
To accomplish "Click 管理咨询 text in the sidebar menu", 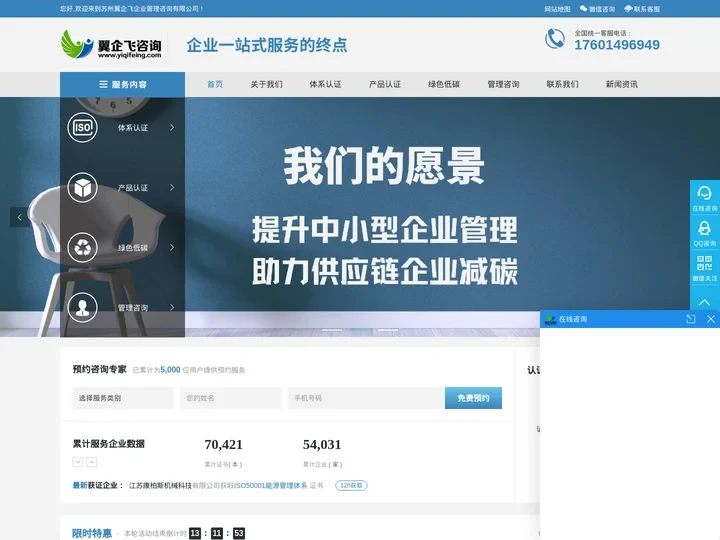I will point(133,308).
